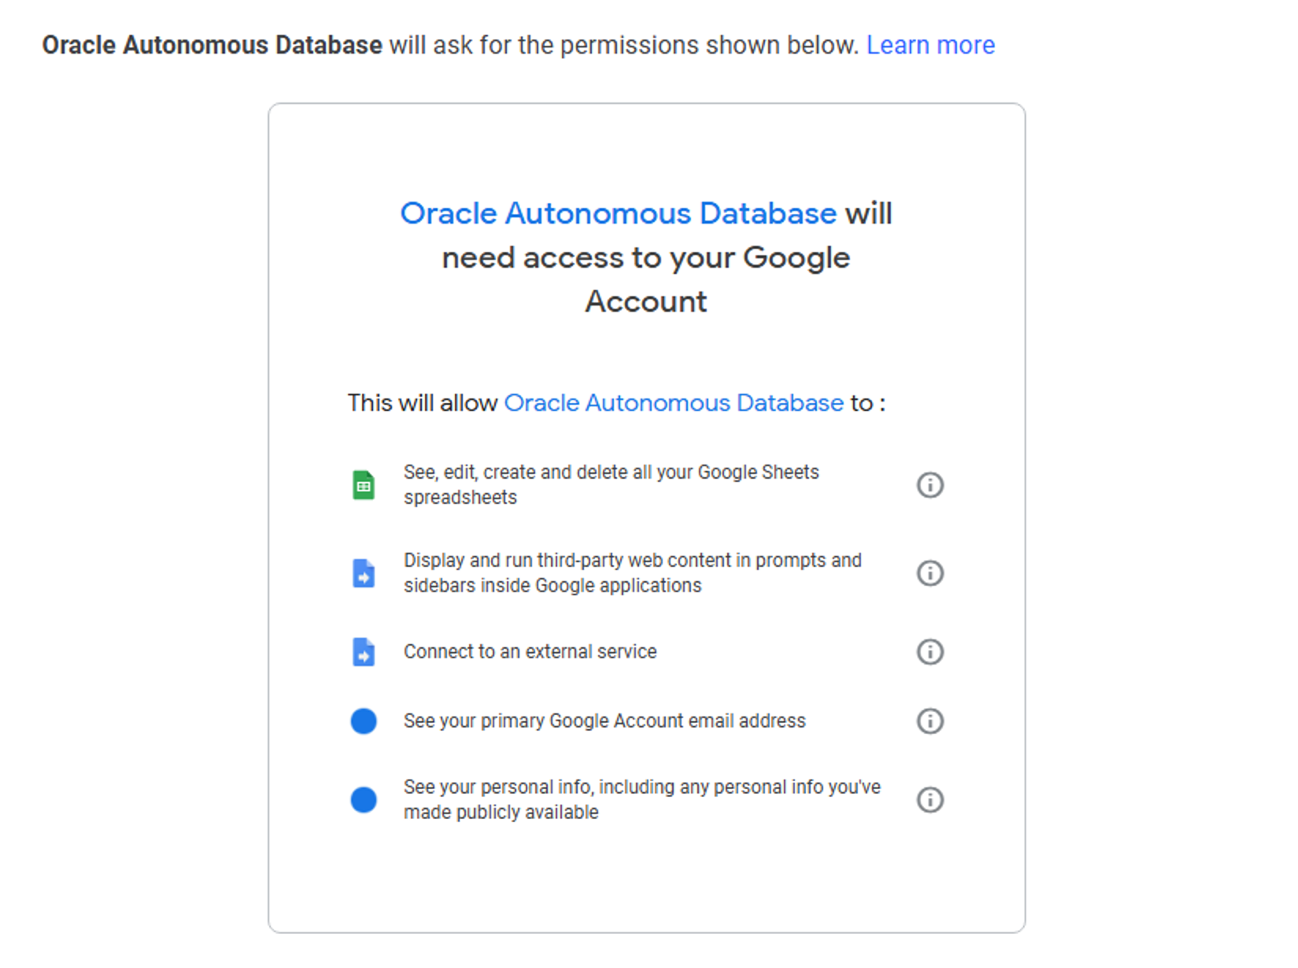Image resolution: width=1298 pixels, height=968 pixels.
Task: Click the Learn more link
Action: 931,44
